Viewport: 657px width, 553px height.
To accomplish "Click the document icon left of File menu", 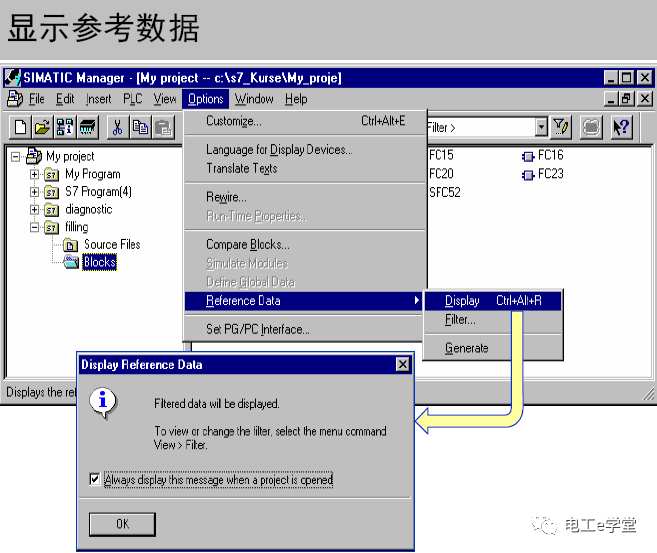I will click(15, 99).
